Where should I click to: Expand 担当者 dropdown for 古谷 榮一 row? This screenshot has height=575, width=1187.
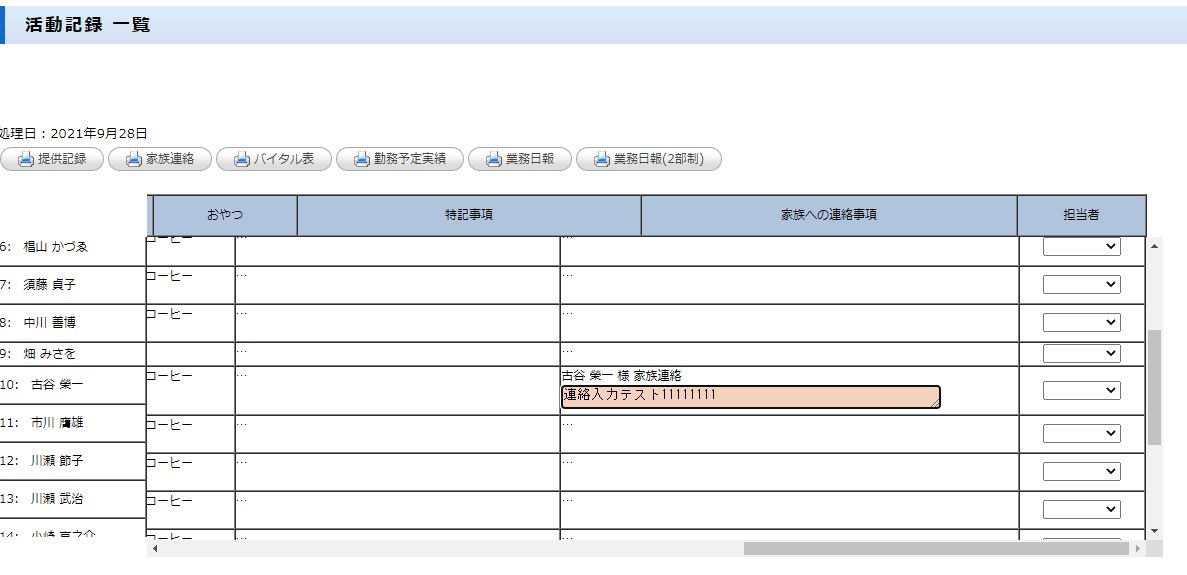tap(1081, 391)
